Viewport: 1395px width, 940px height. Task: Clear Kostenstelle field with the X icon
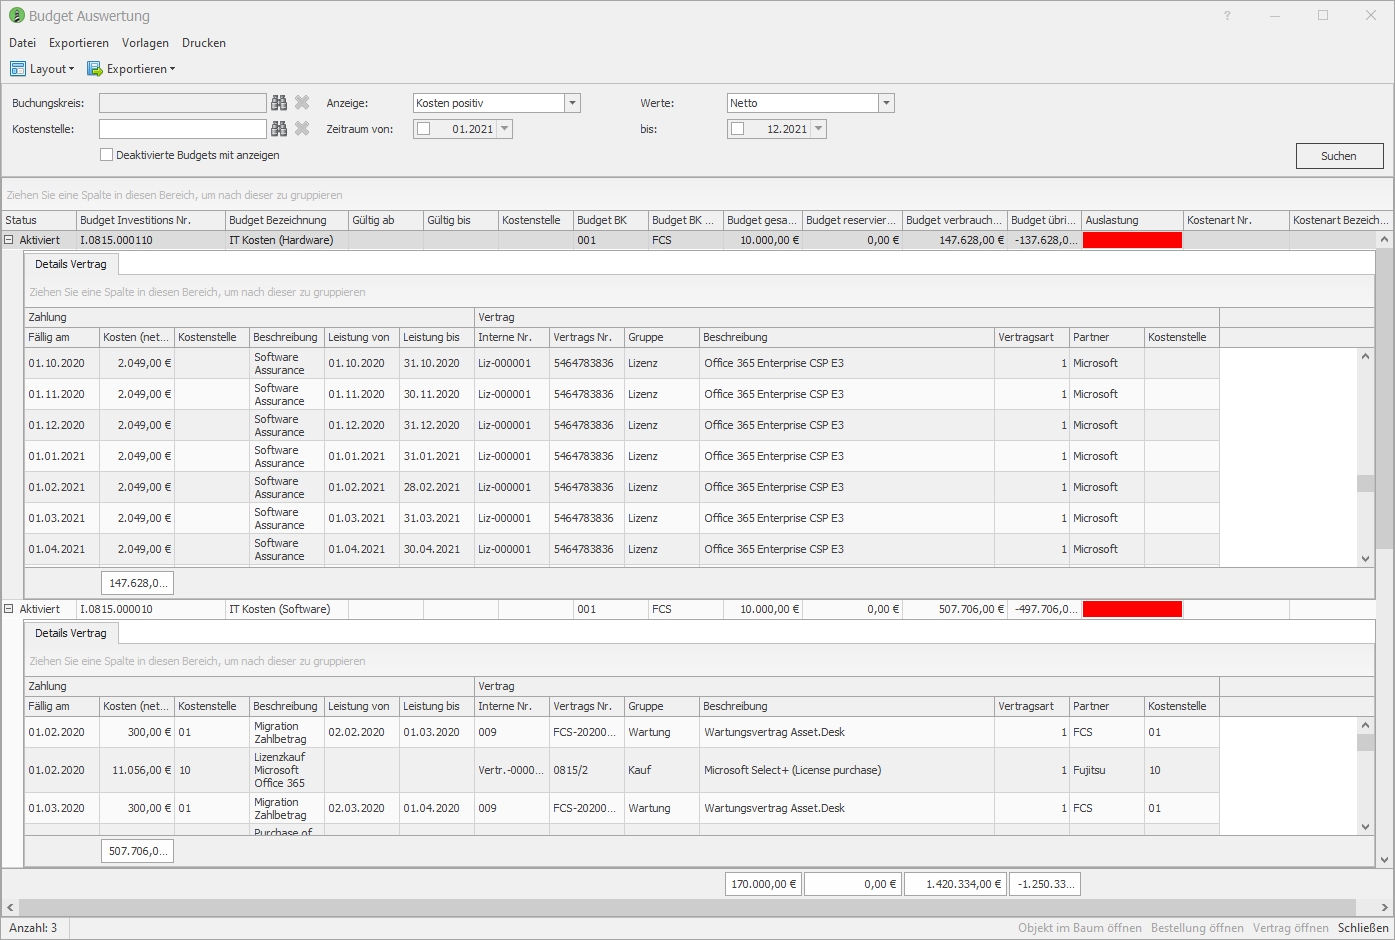point(302,129)
